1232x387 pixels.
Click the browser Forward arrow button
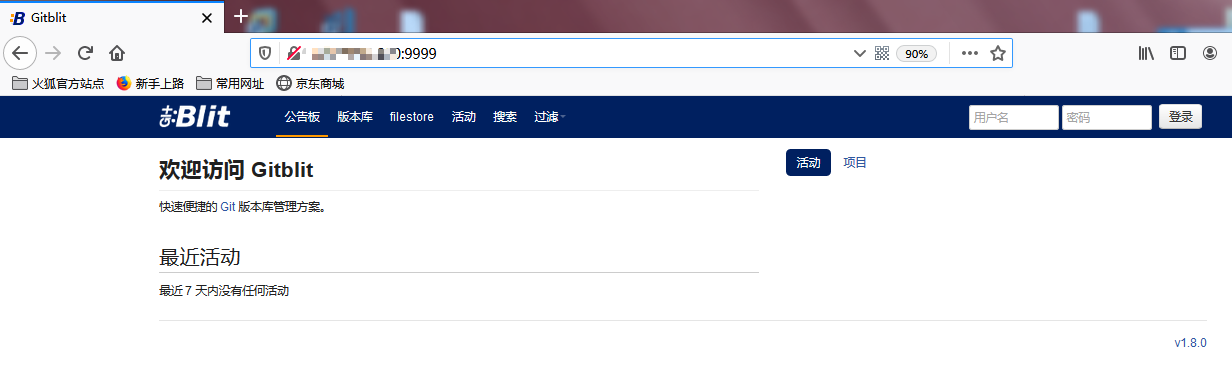coord(54,53)
